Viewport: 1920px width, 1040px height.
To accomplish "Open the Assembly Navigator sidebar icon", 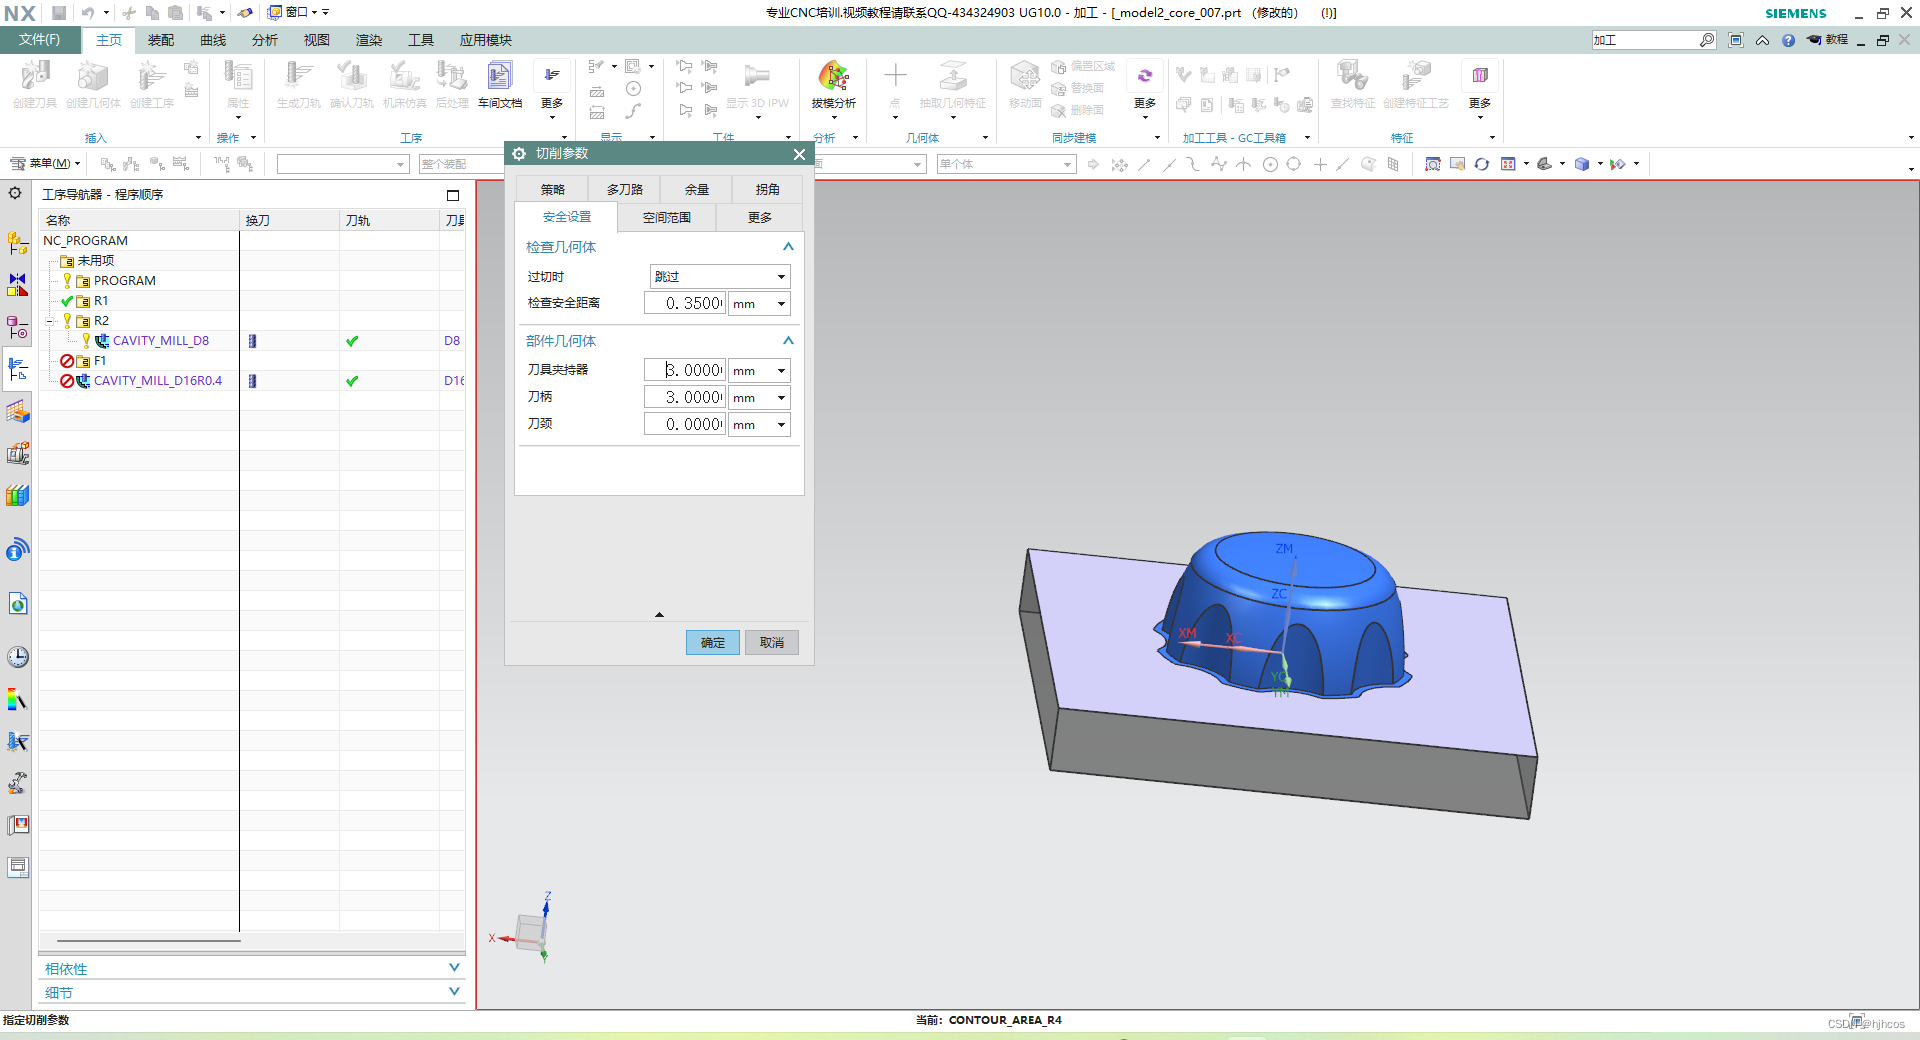I will 17,243.
